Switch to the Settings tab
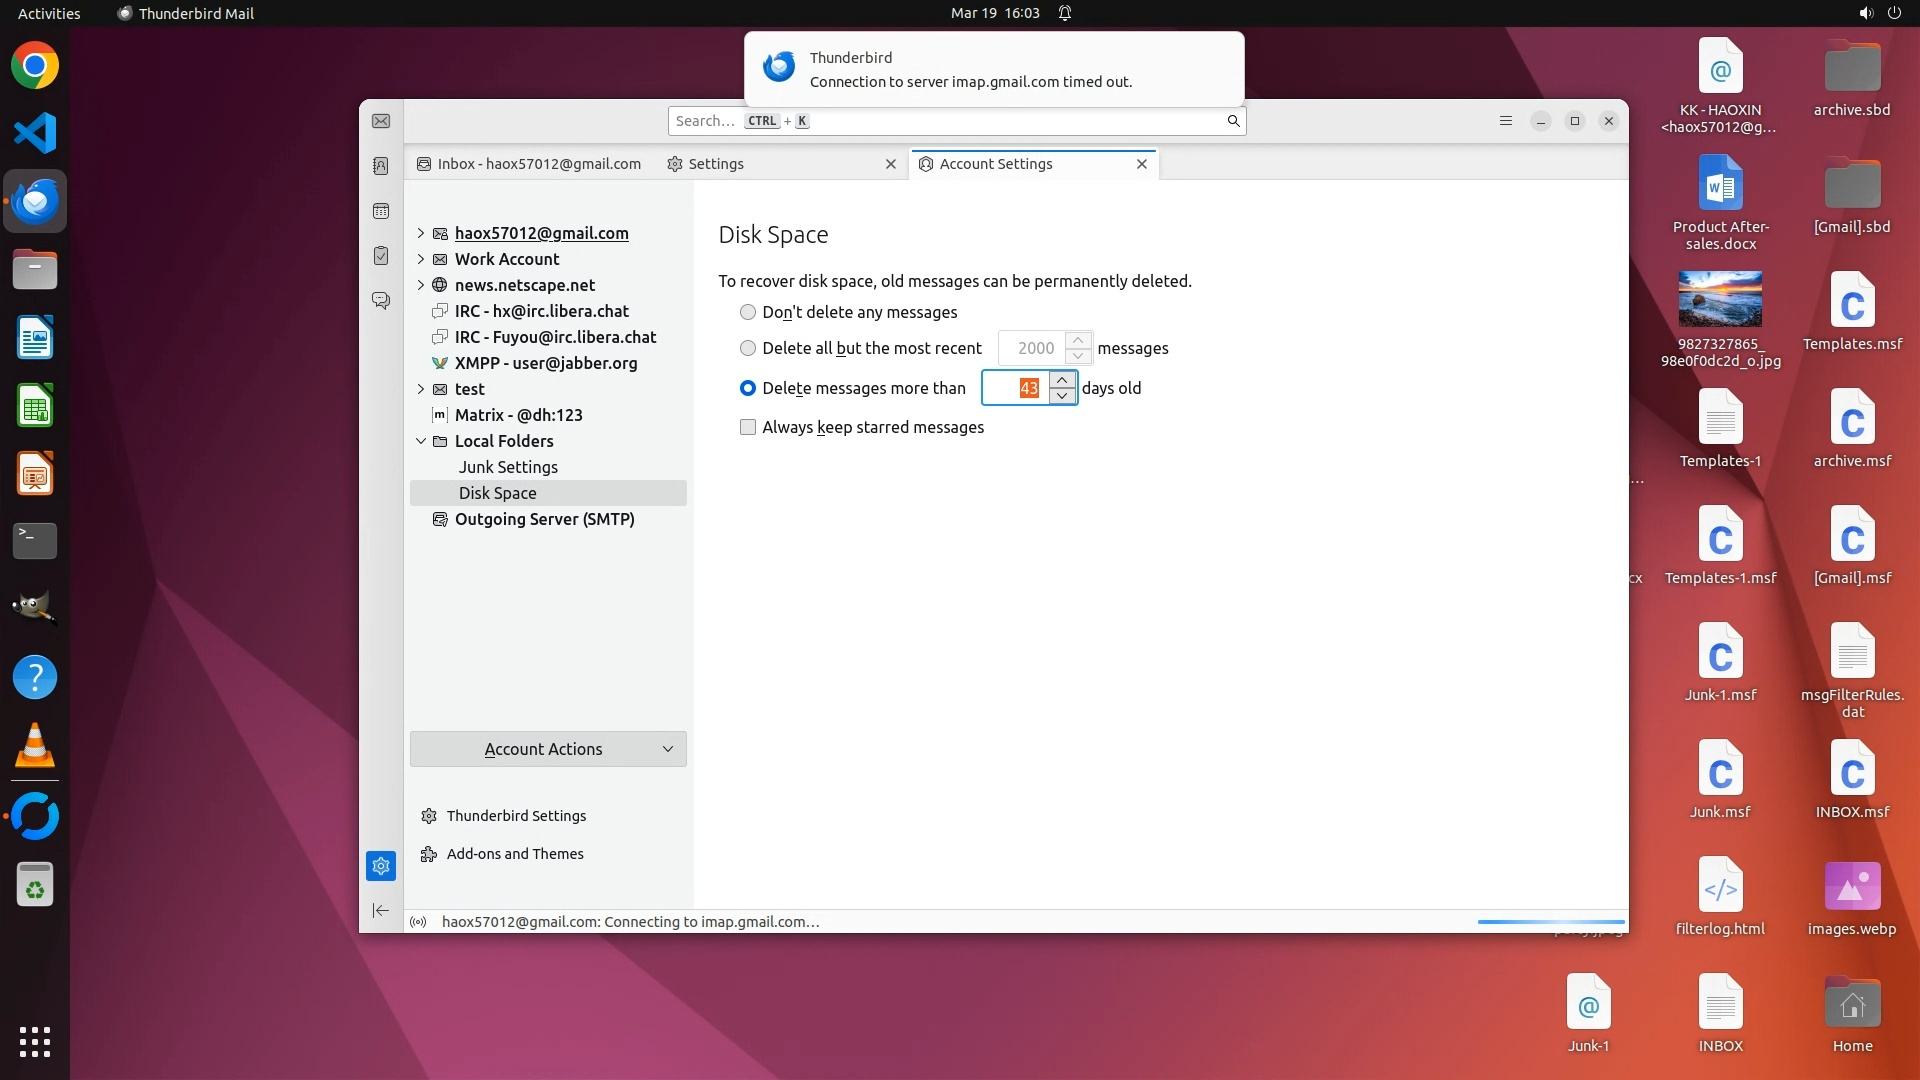 click(716, 164)
